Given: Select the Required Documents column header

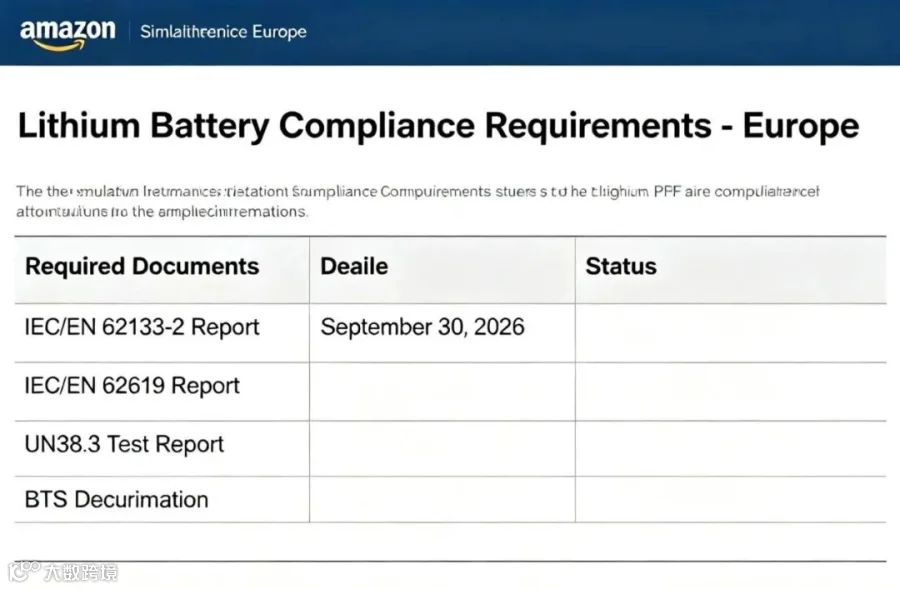Looking at the screenshot, I should click(x=142, y=266).
